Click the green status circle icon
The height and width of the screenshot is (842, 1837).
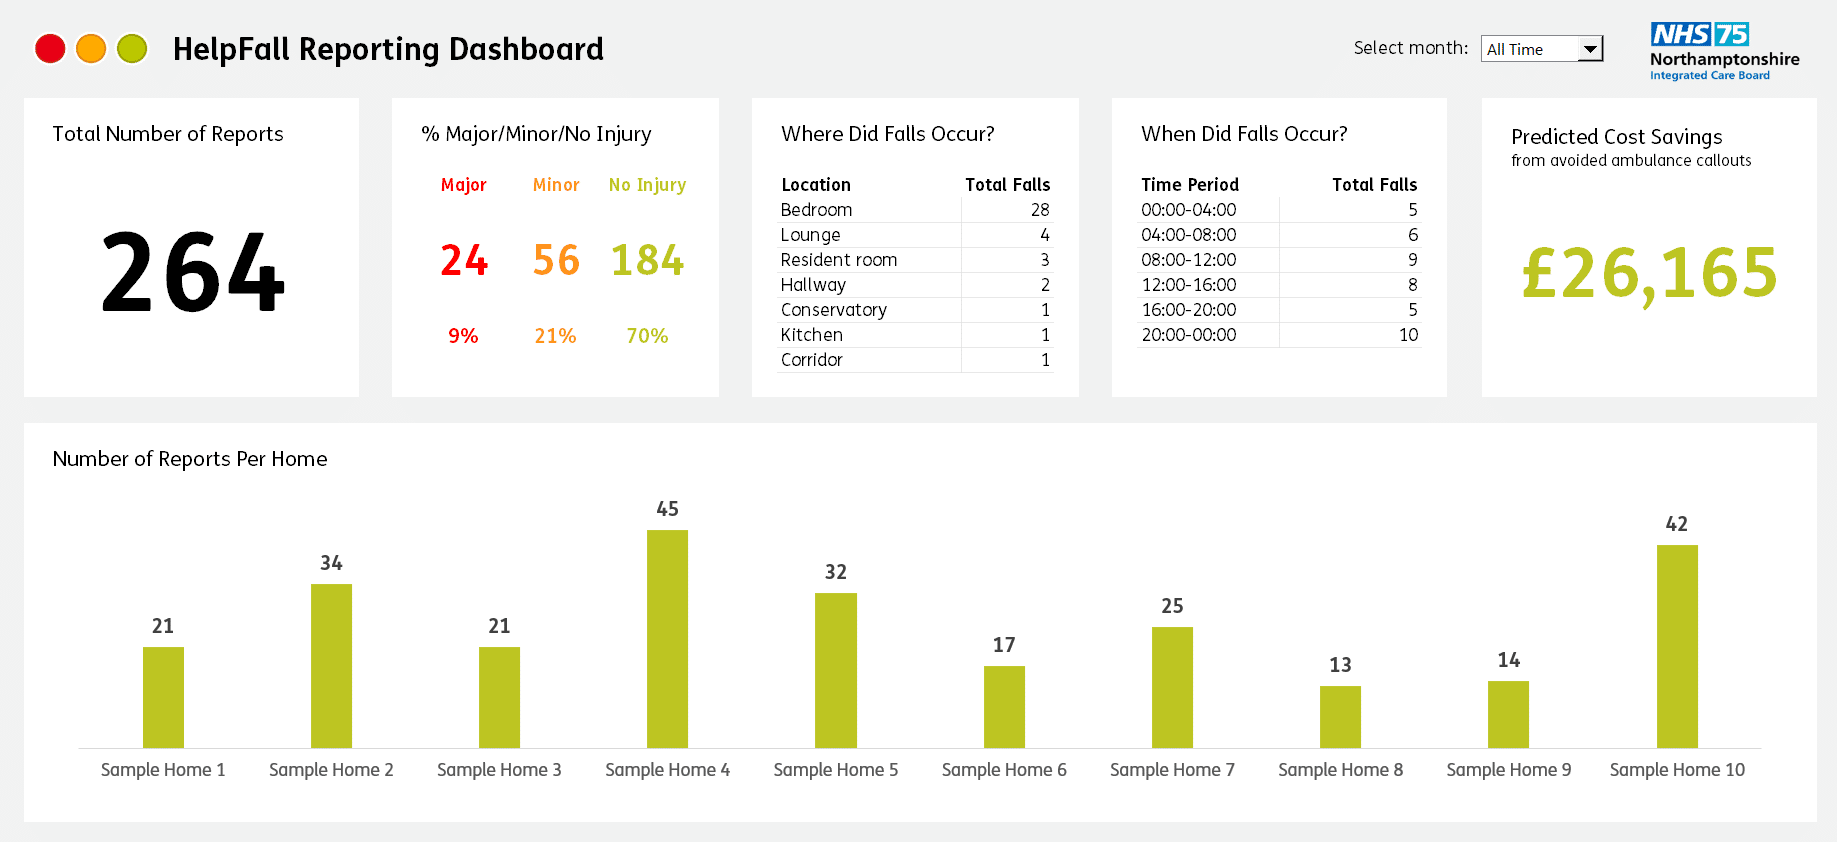pos(132,48)
